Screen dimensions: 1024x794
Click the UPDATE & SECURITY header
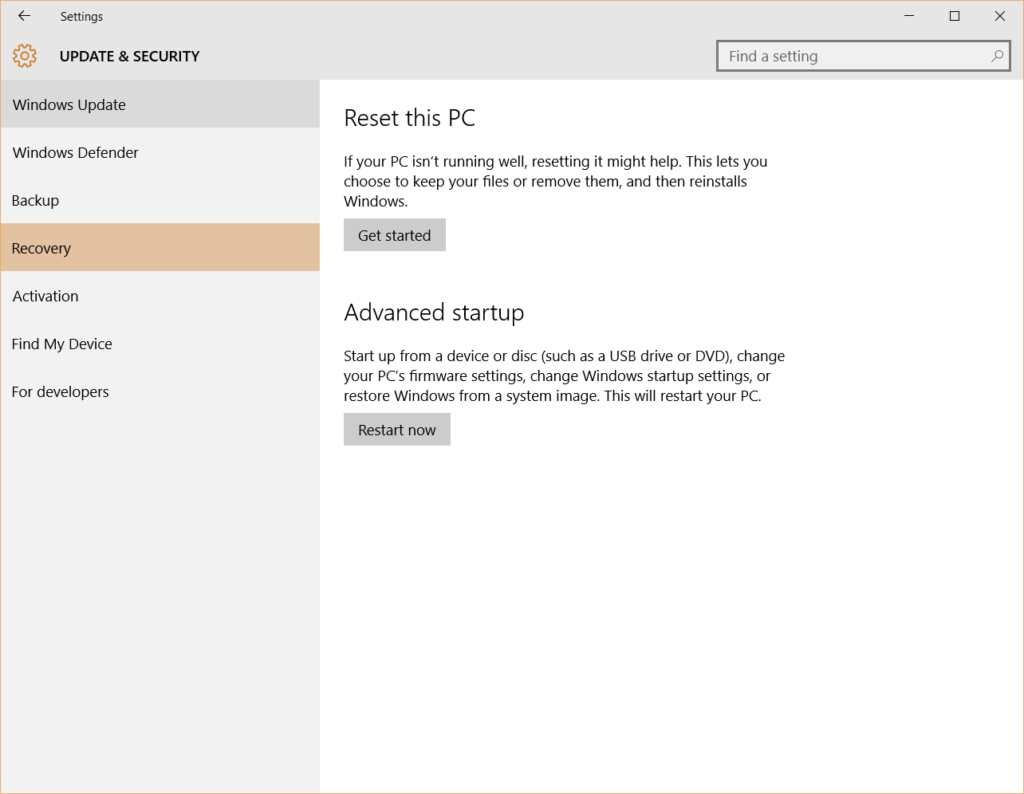130,56
